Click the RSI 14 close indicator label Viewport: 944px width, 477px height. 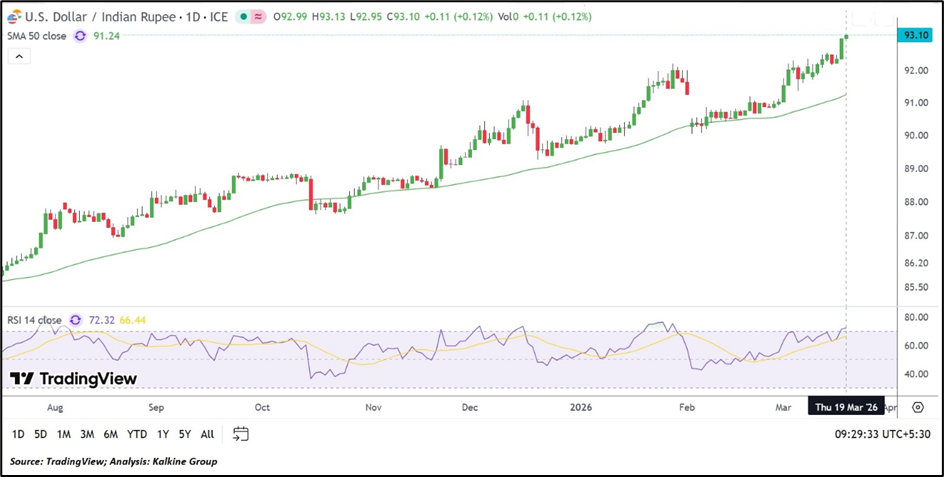33,320
